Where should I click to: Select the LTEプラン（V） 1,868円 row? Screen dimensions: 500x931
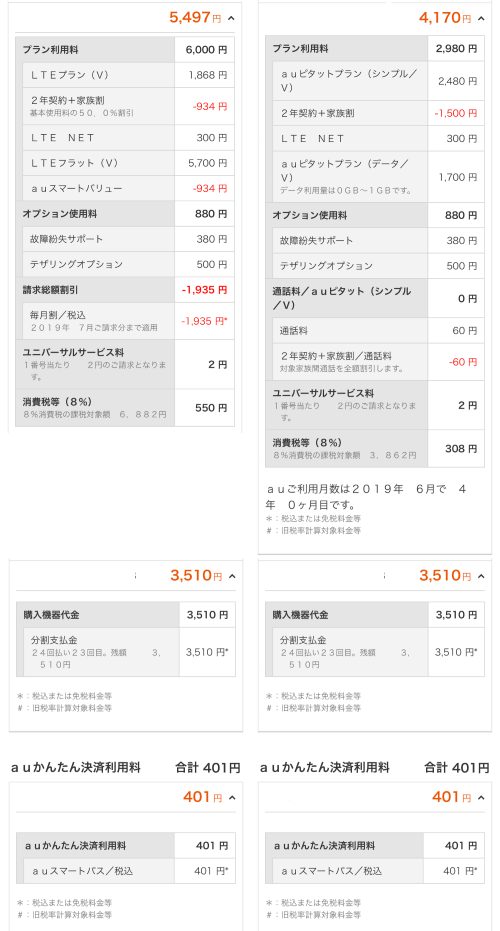click(x=129, y=75)
